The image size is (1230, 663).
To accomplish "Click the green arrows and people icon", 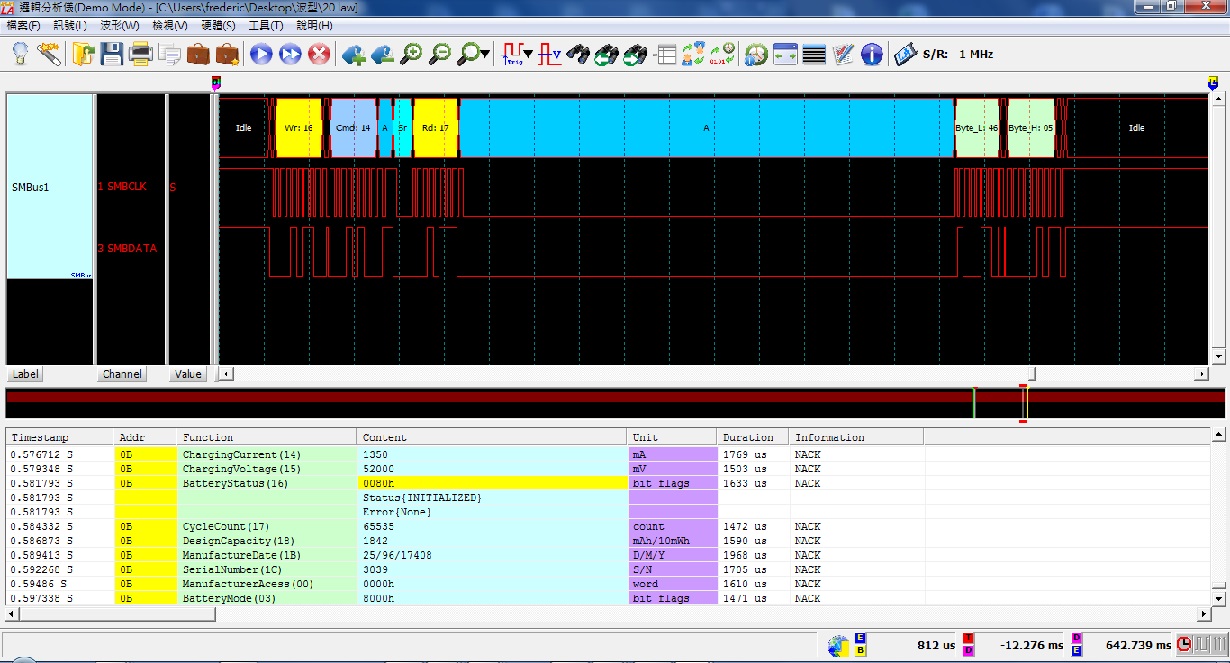I will [x=694, y=54].
